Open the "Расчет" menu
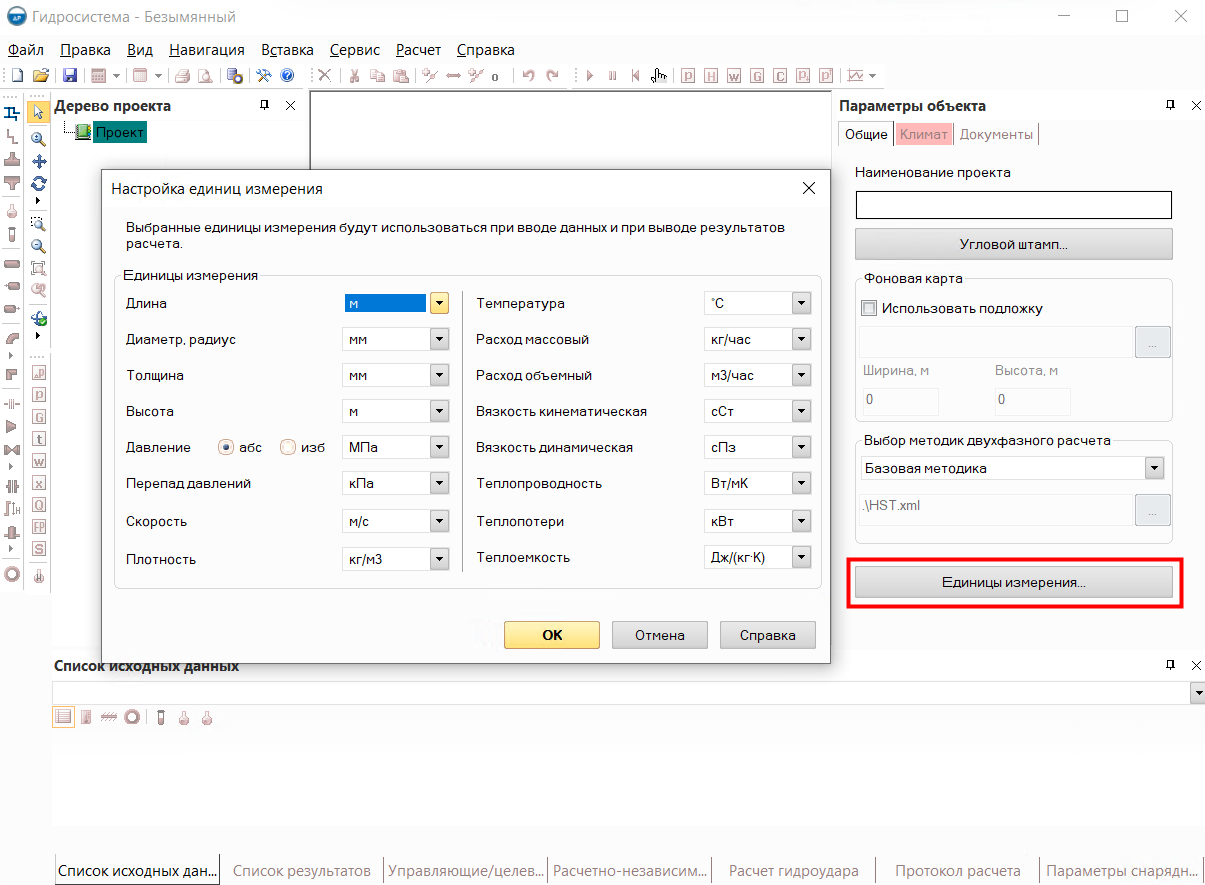 click(x=418, y=49)
